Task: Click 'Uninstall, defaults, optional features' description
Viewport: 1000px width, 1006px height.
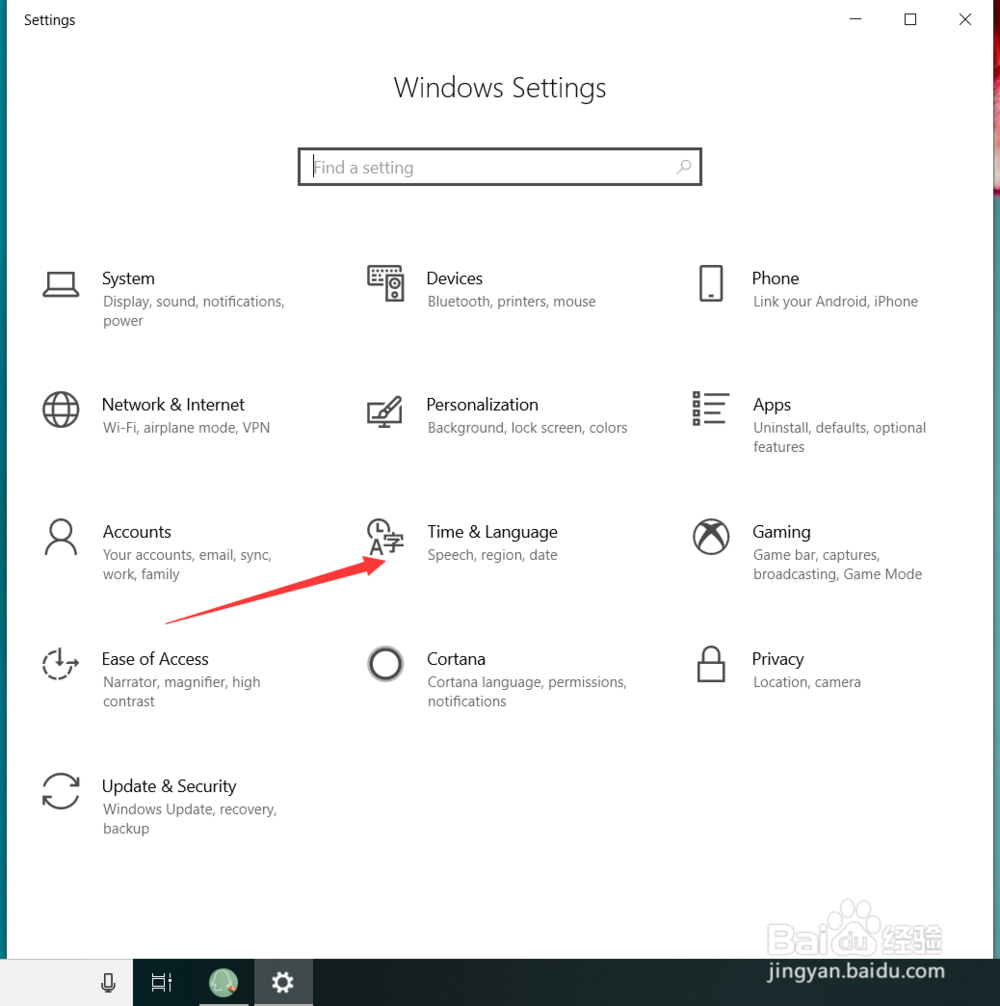Action: click(x=839, y=437)
